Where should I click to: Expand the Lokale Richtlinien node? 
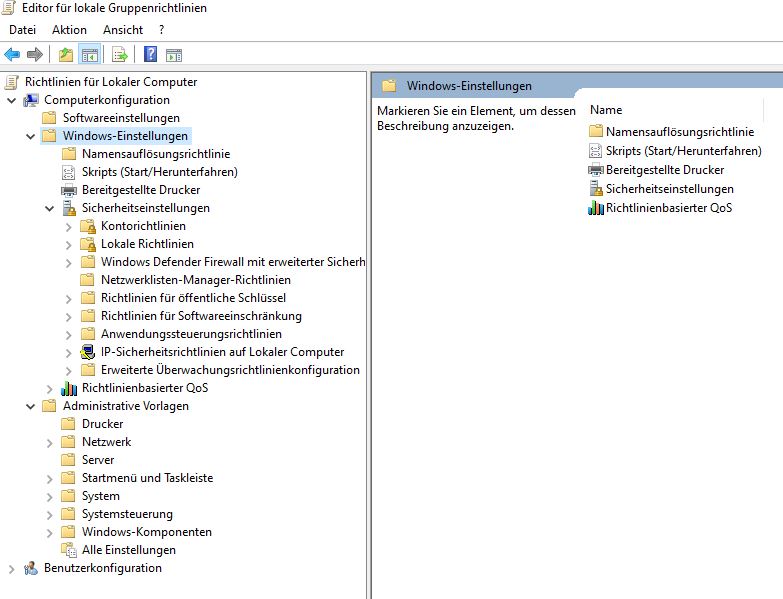68,245
